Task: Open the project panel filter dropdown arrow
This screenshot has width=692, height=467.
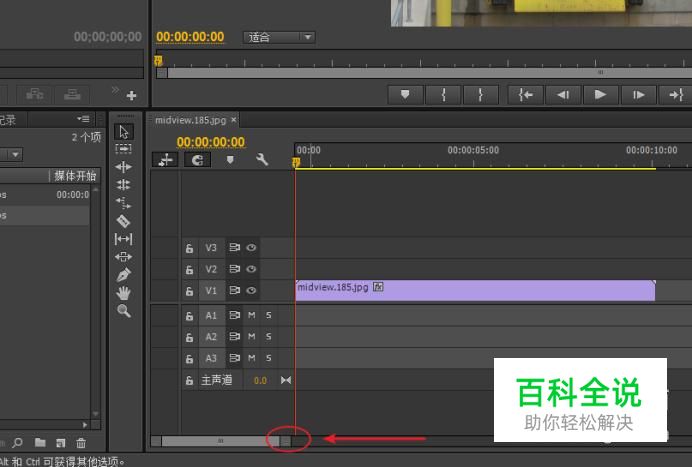Action: 15,154
